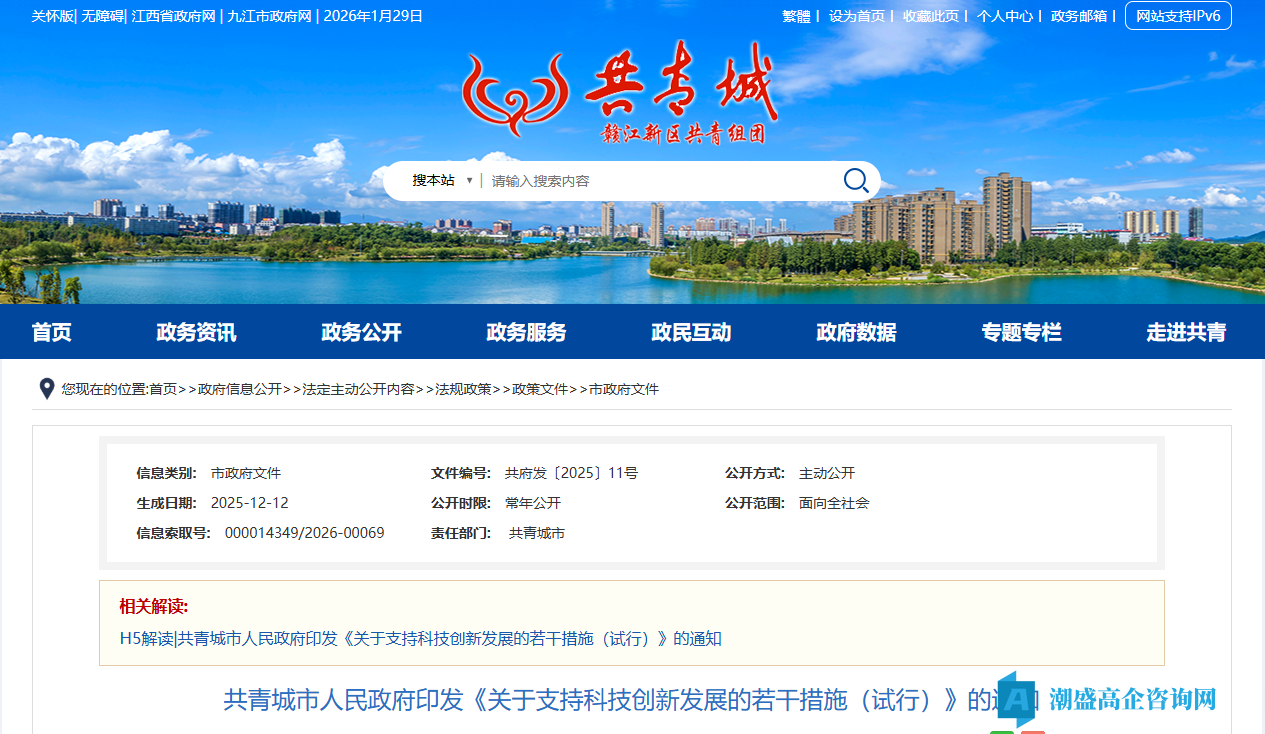Viewport: 1265px width, 734px height.
Task: Click the location pin icon near breadcrumb
Action: pos(46,389)
